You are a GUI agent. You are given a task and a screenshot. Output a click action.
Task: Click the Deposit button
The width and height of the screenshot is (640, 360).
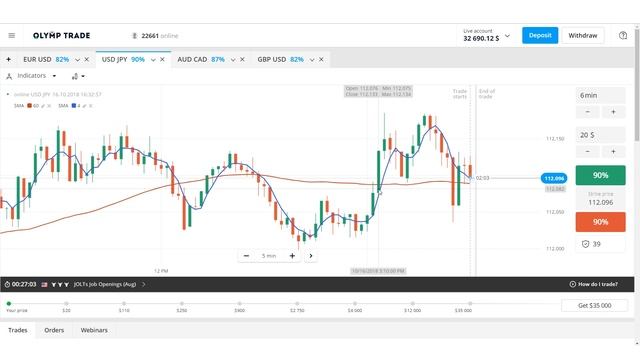pyautogui.click(x=540, y=36)
